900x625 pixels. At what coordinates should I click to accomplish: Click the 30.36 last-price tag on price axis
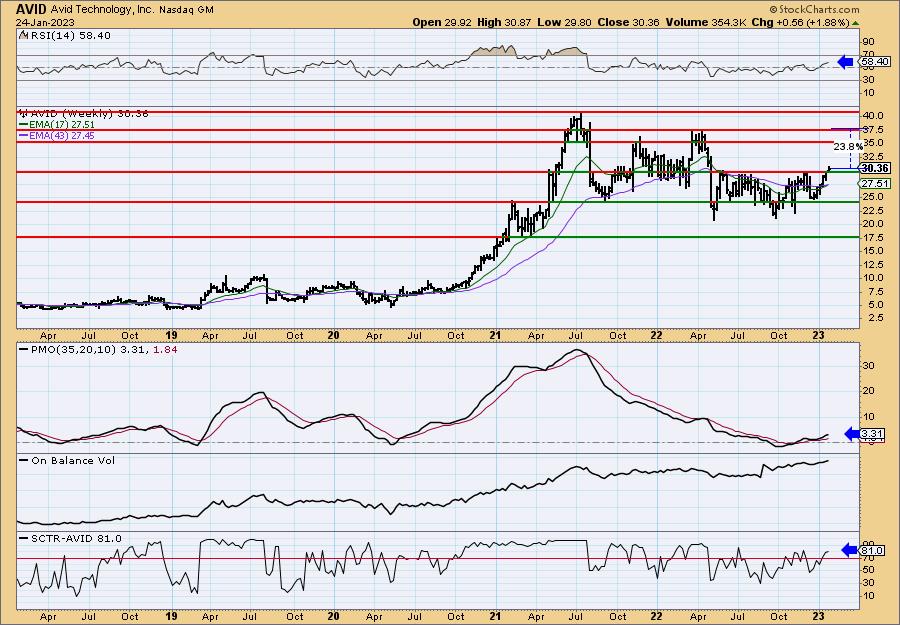pos(875,168)
